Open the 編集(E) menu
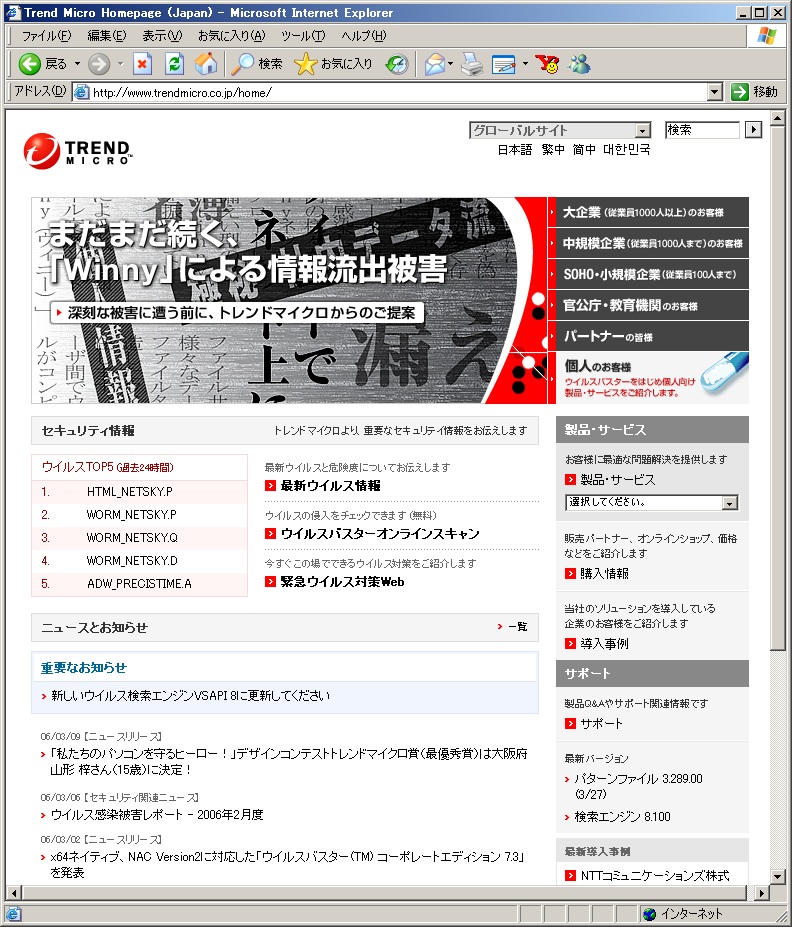The height and width of the screenshot is (927, 792). (x=106, y=36)
